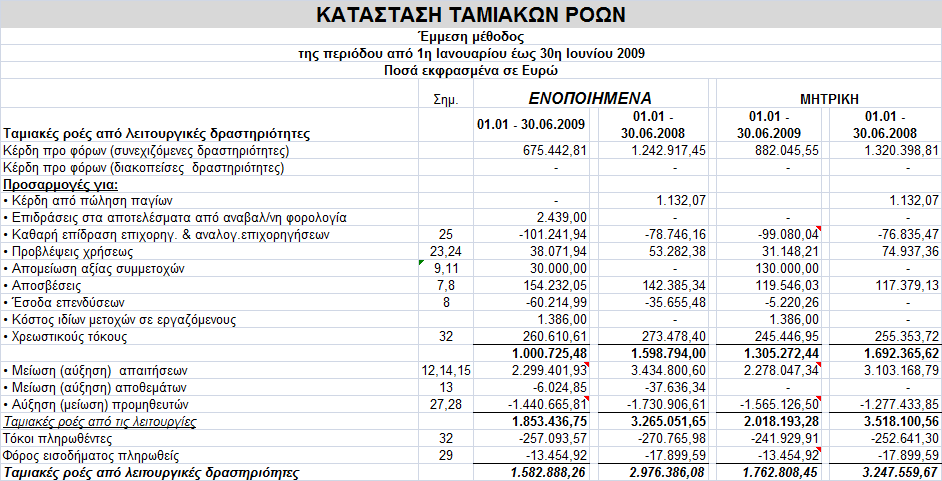The image size is (942, 481).
Task: Select the cell containing '-101.241,94'
Action: click(553, 235)
